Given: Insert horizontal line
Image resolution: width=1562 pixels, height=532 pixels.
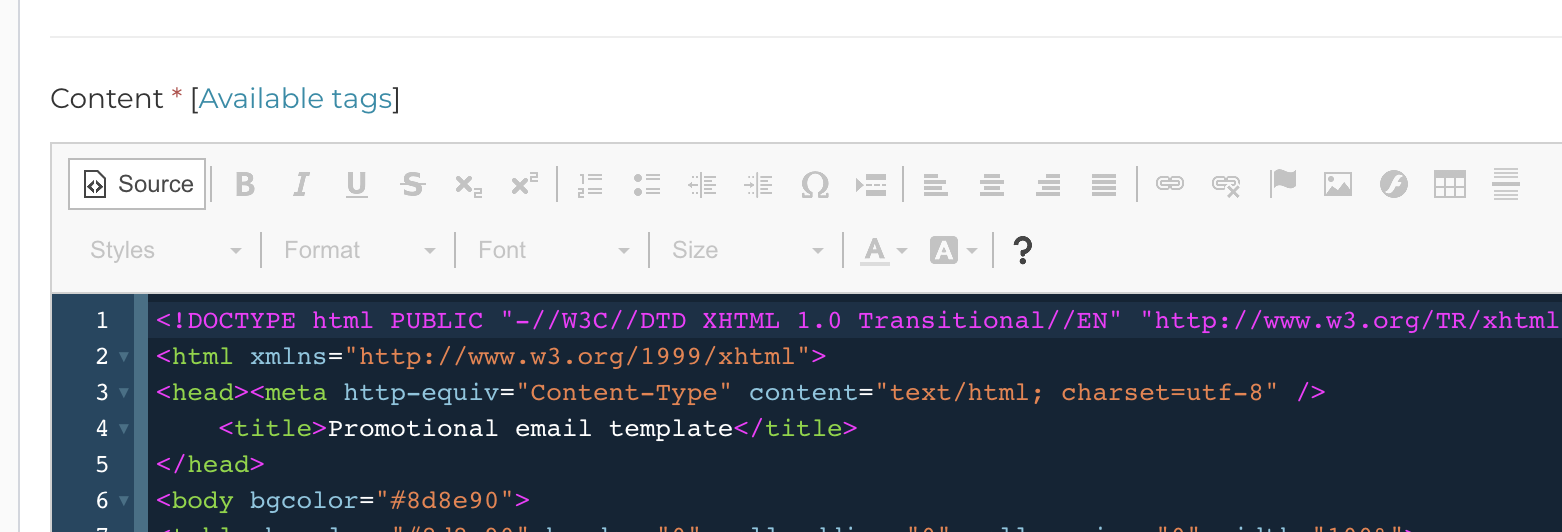Looking at the screenshot, I should click(1505, 184).
